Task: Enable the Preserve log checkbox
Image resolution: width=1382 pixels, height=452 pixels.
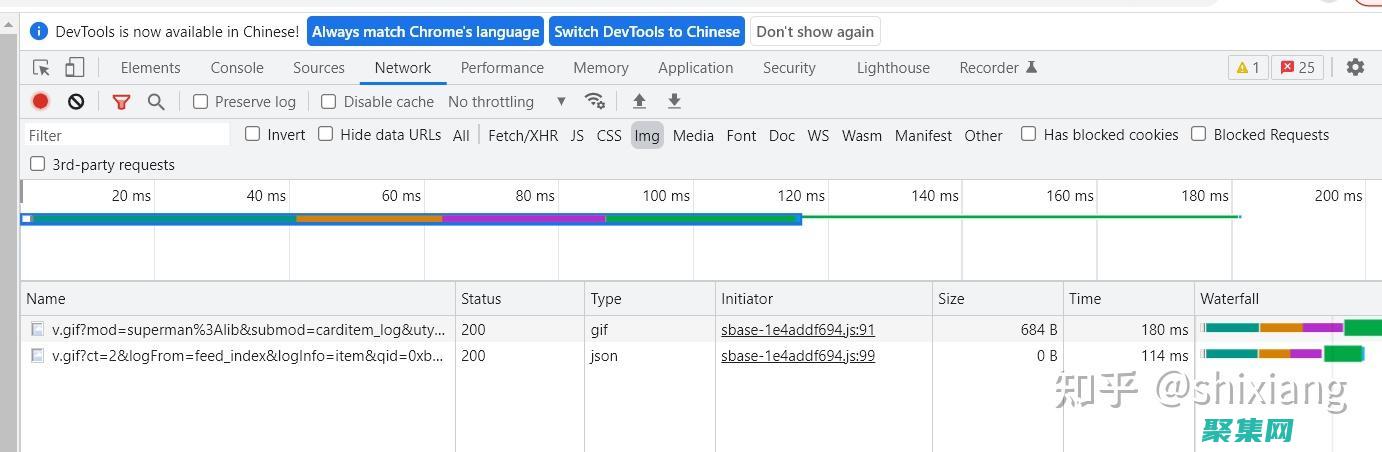Action: (201, 101)
